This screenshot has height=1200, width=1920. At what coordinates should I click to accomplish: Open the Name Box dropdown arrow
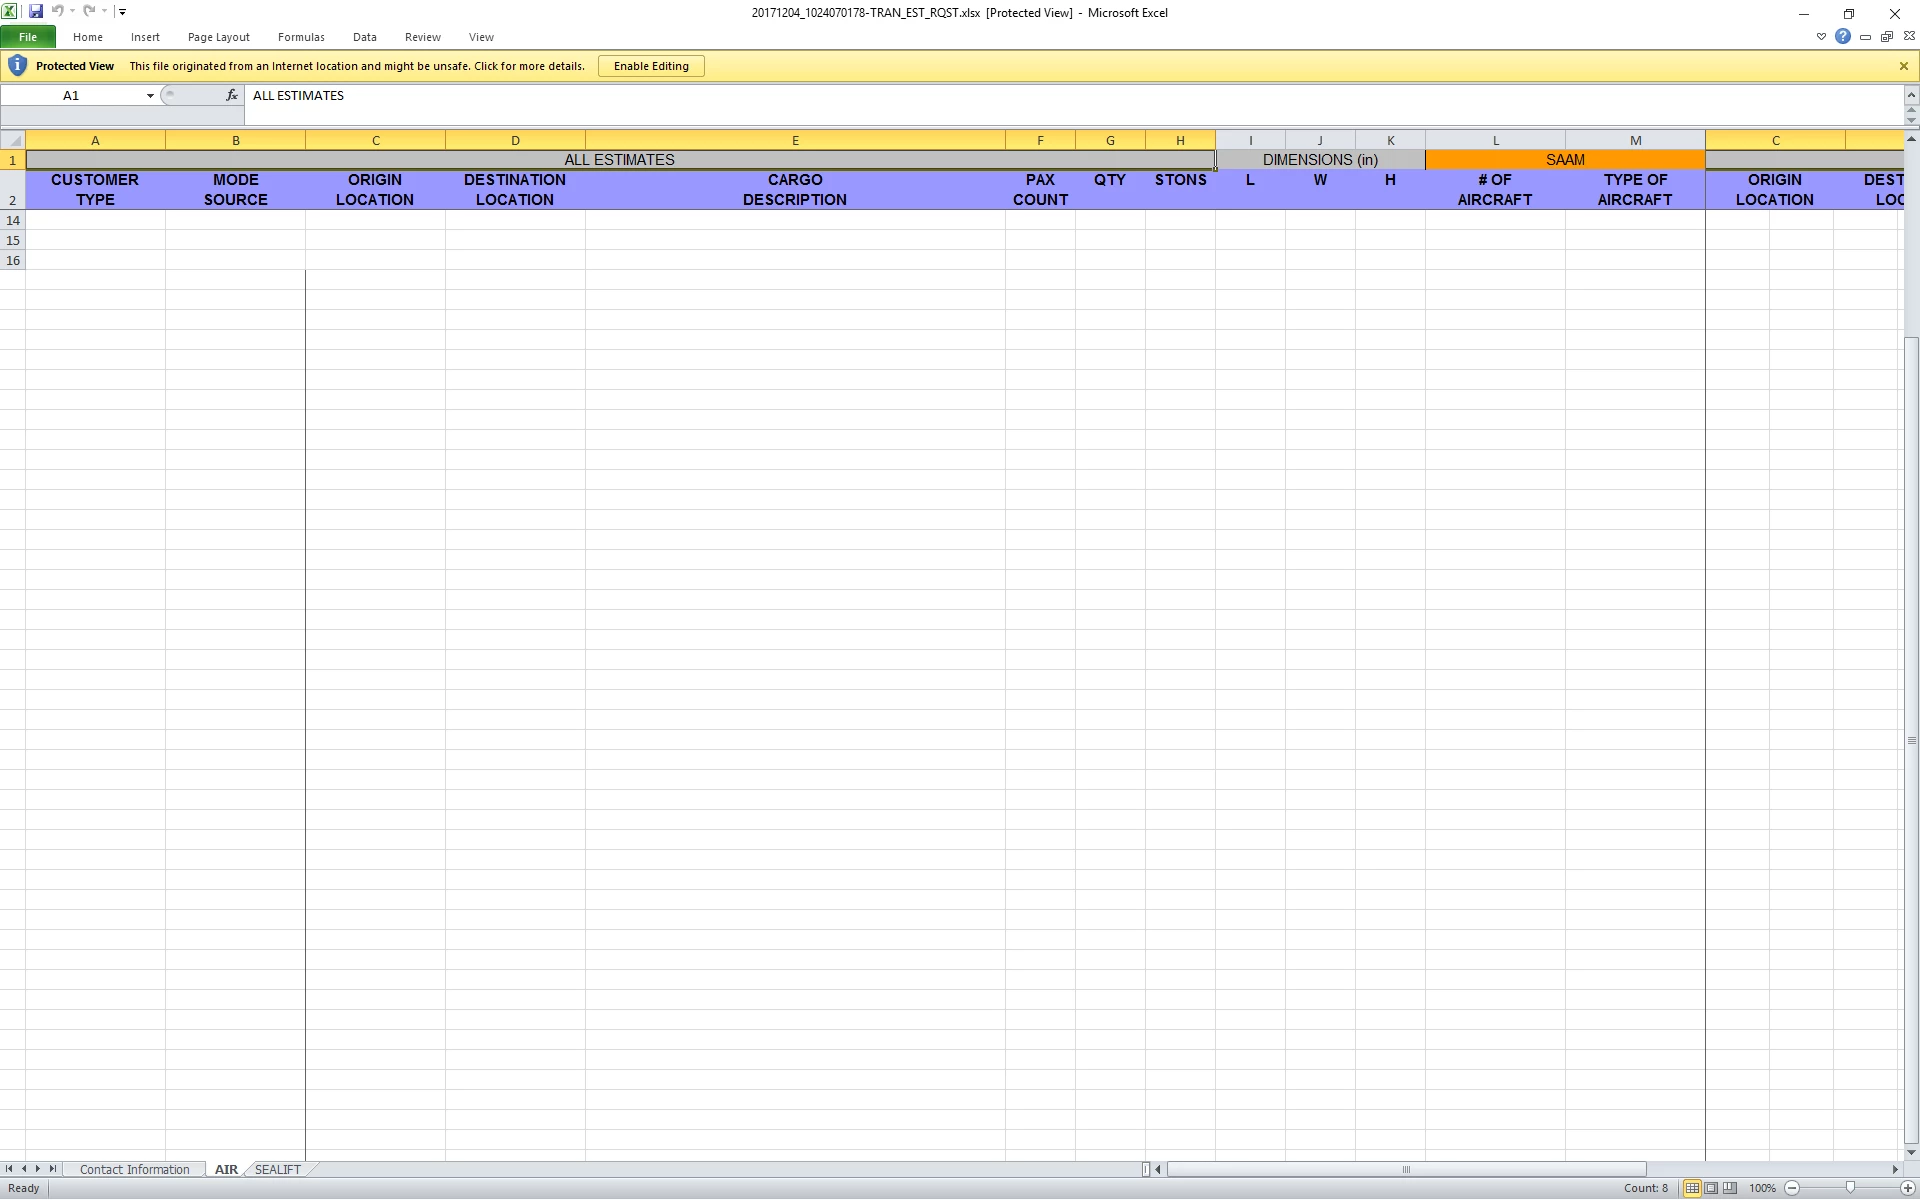point(150,96)
